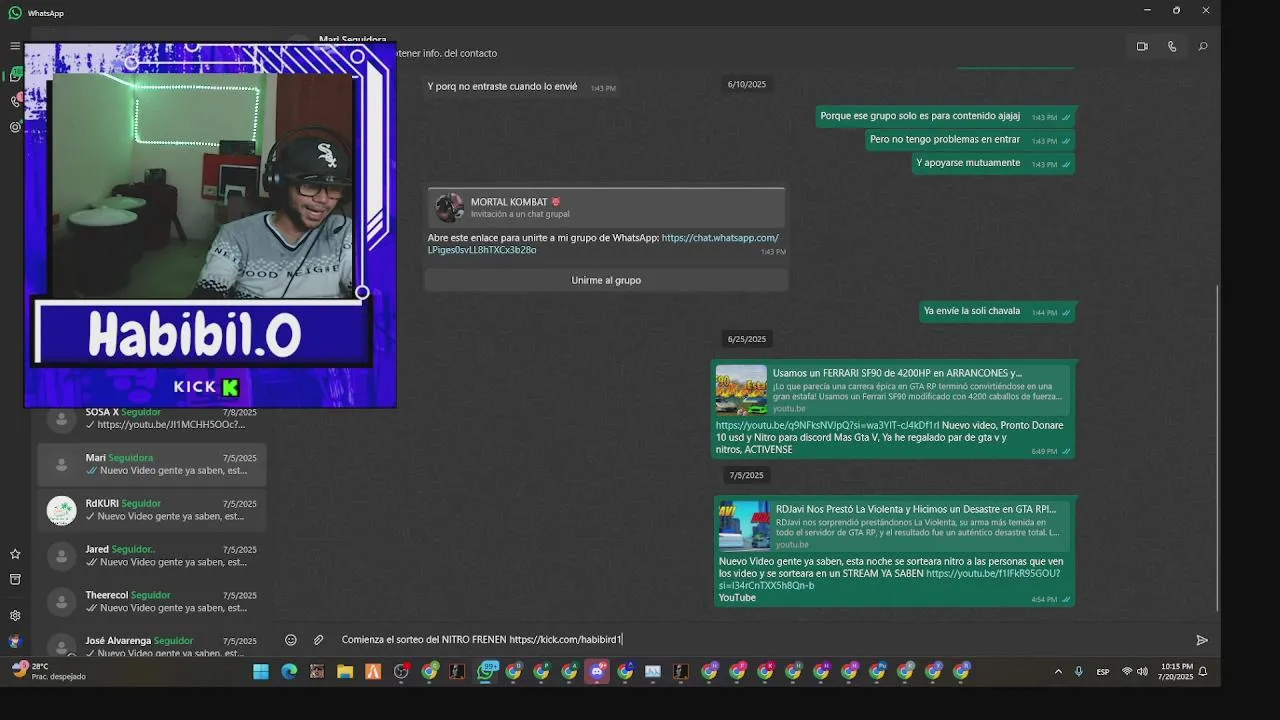
Task: Switch to Discord in taskbar
Action: pyautogui.click(x=597, y=672)
